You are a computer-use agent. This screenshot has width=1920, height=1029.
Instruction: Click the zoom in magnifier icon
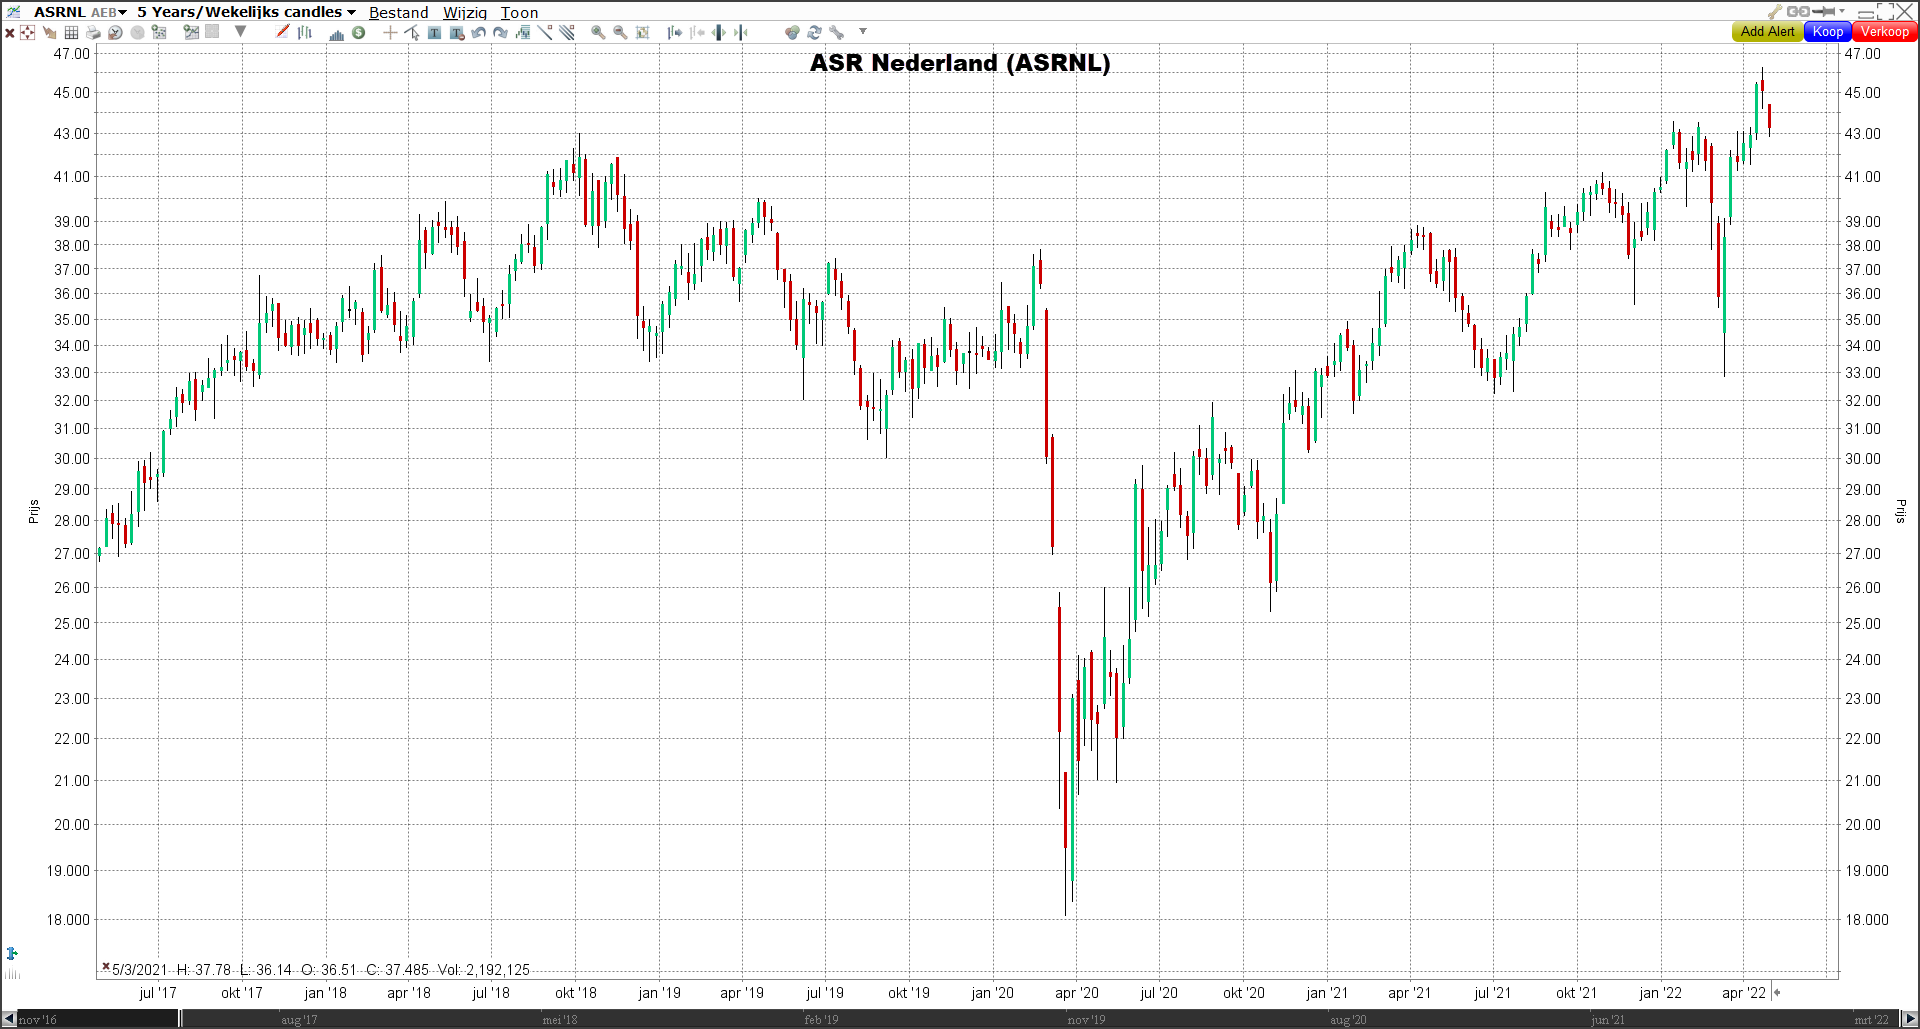[598, 32]
